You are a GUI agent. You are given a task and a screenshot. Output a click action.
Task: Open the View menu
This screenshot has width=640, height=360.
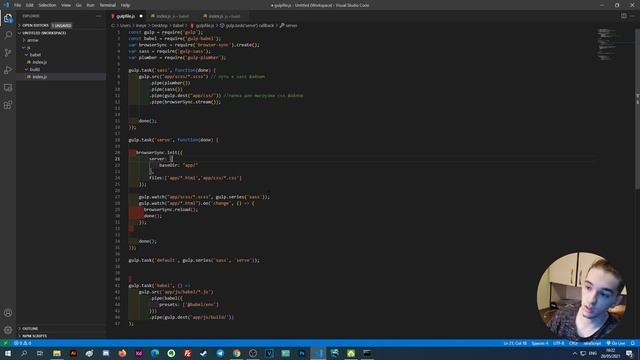click(66, 5)
